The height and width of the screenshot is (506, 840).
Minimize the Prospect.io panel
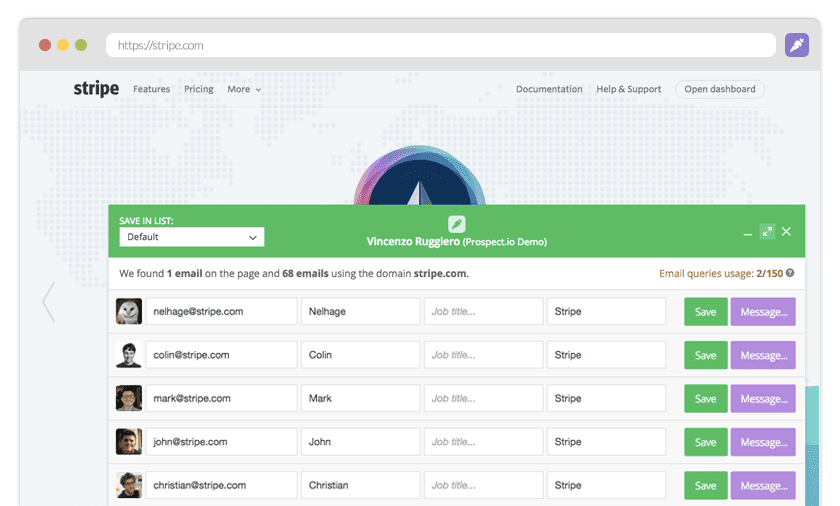coord(748,232)
